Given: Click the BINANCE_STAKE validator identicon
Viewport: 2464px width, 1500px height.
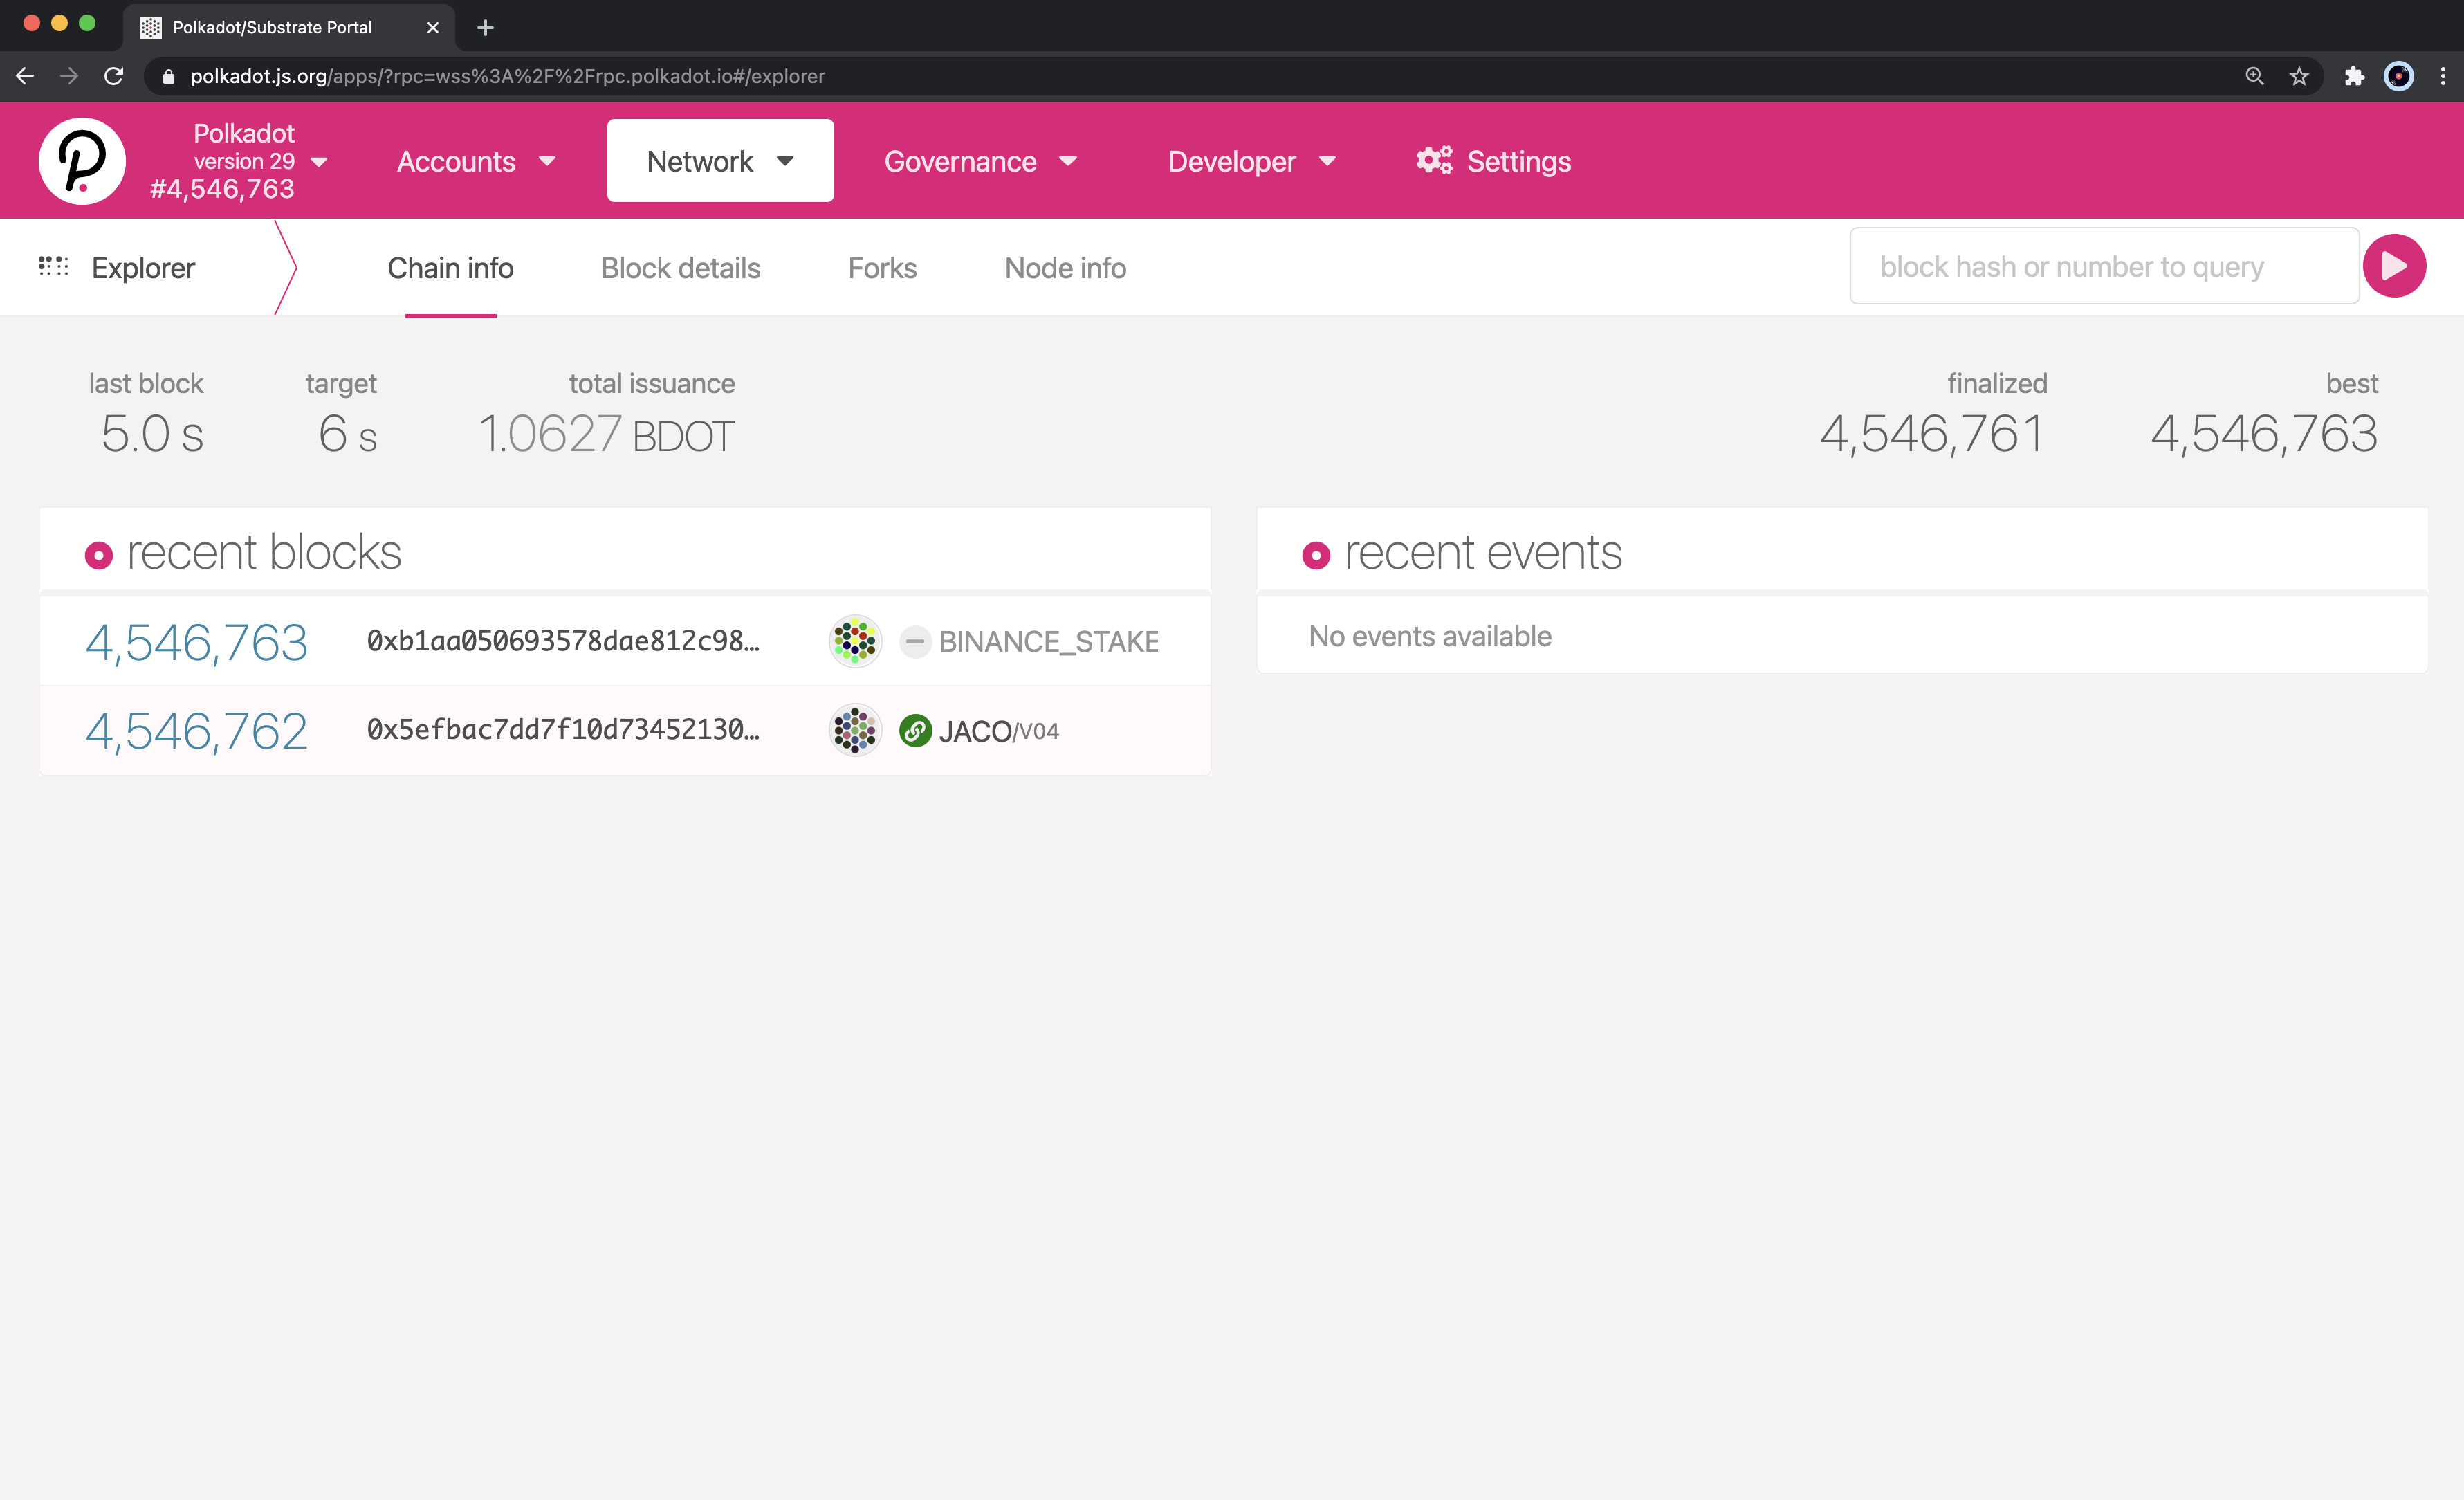Looking at the screenshot, I should [855, 641].
